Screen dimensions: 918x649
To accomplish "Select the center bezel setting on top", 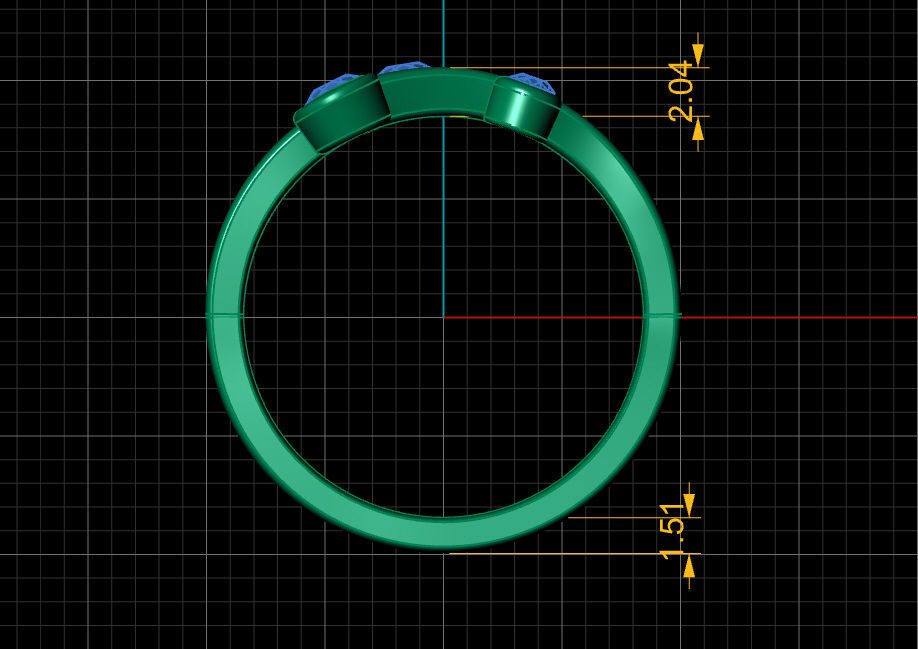I will [440, 91].
